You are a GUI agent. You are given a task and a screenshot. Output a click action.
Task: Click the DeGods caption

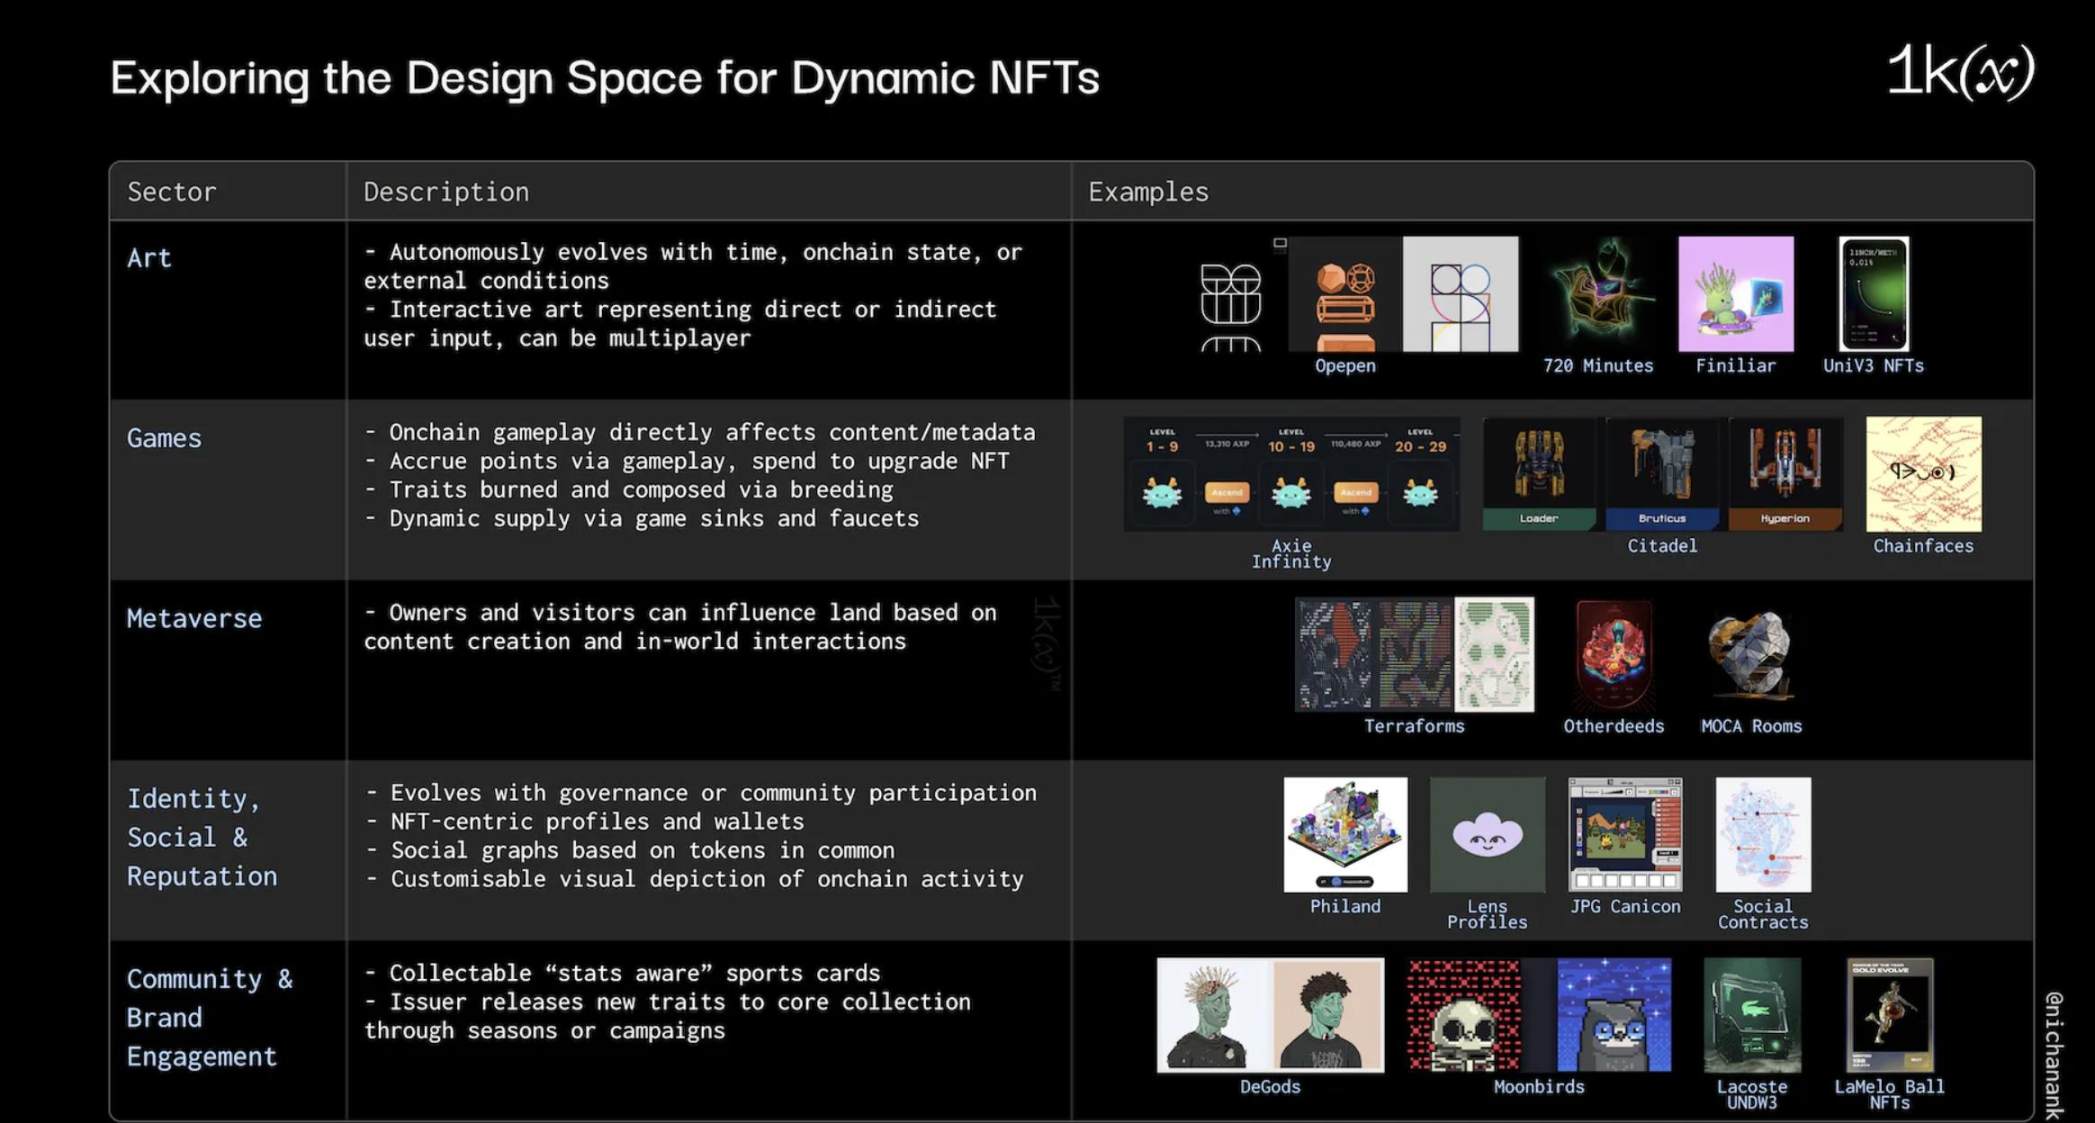tap(1270, 1087)
